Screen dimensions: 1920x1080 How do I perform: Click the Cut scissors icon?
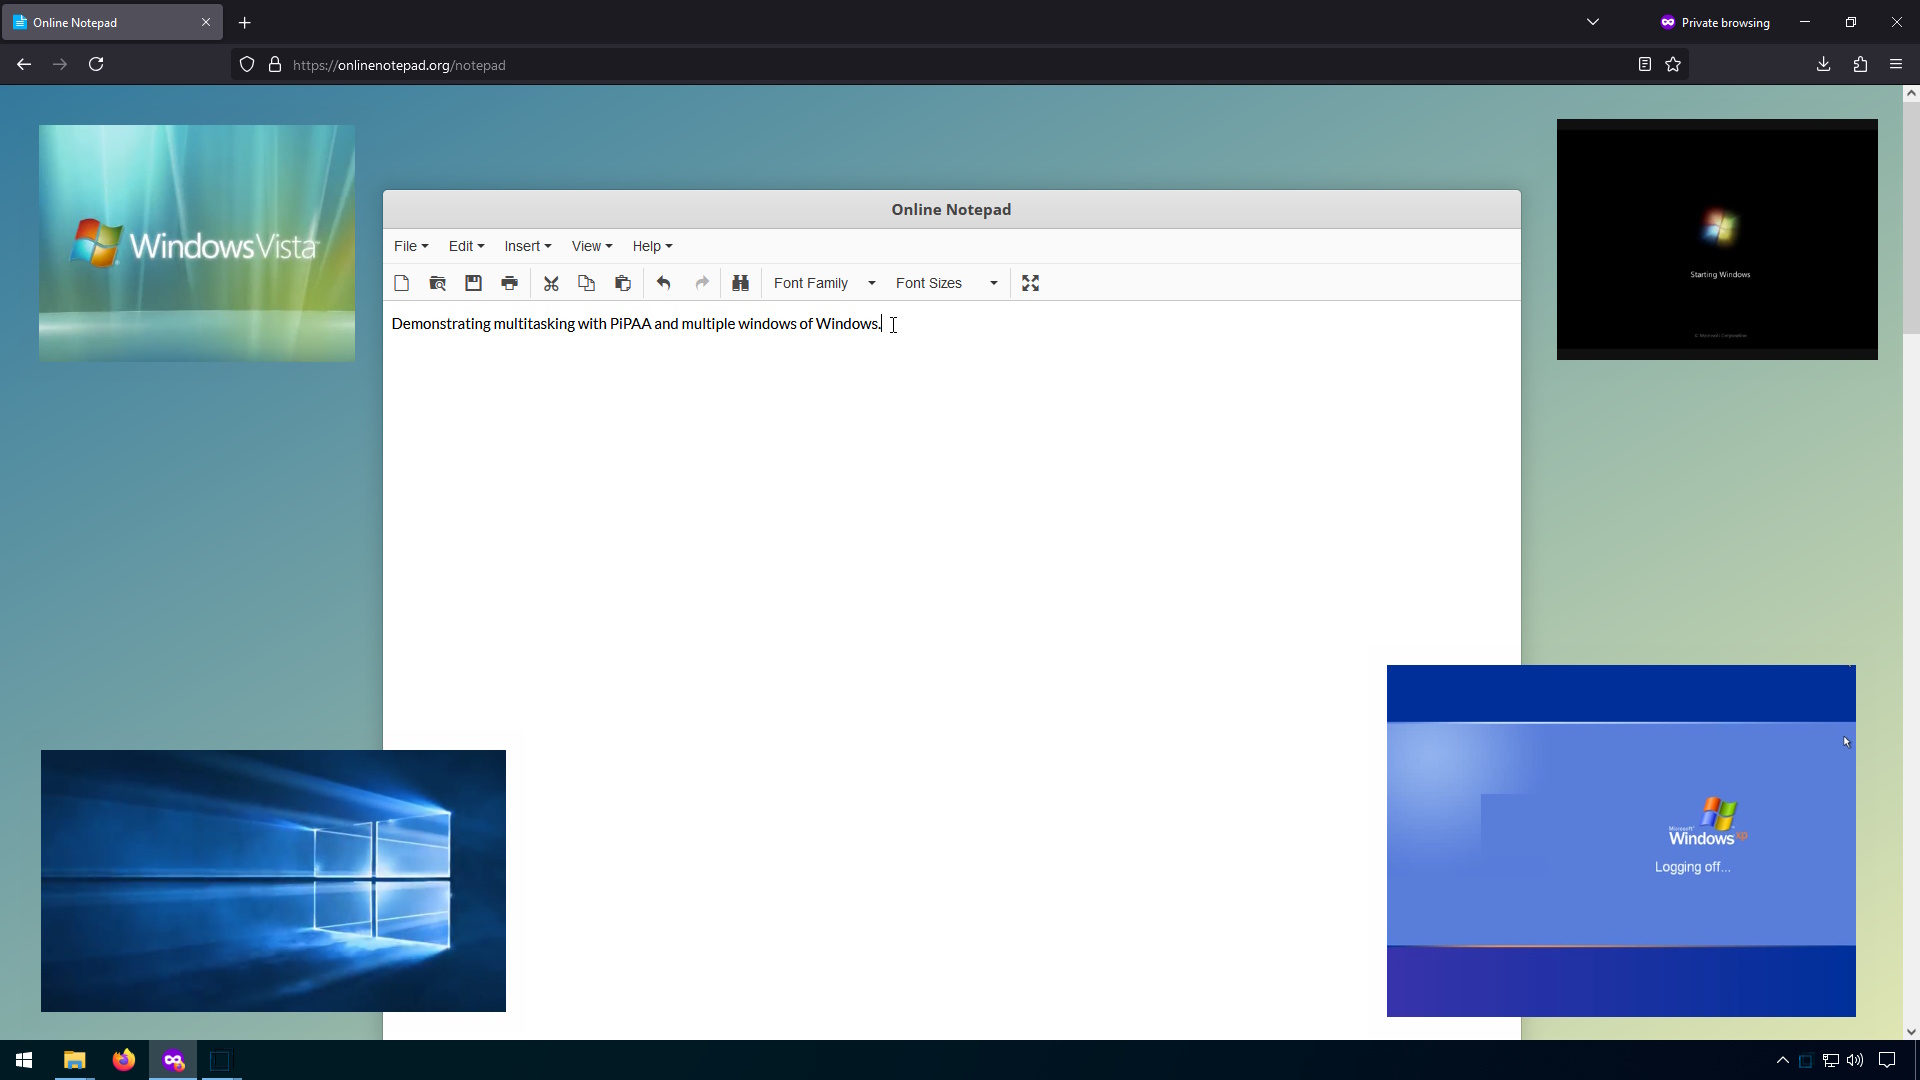(x=551, y=283)
